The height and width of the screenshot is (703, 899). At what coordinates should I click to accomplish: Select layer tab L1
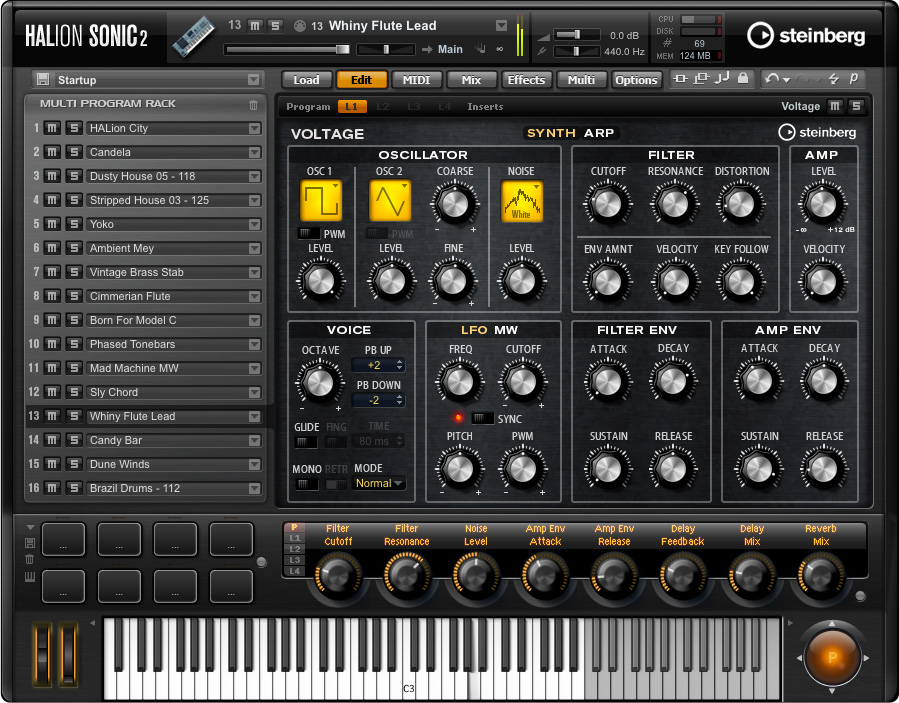[x=351, y=107]
